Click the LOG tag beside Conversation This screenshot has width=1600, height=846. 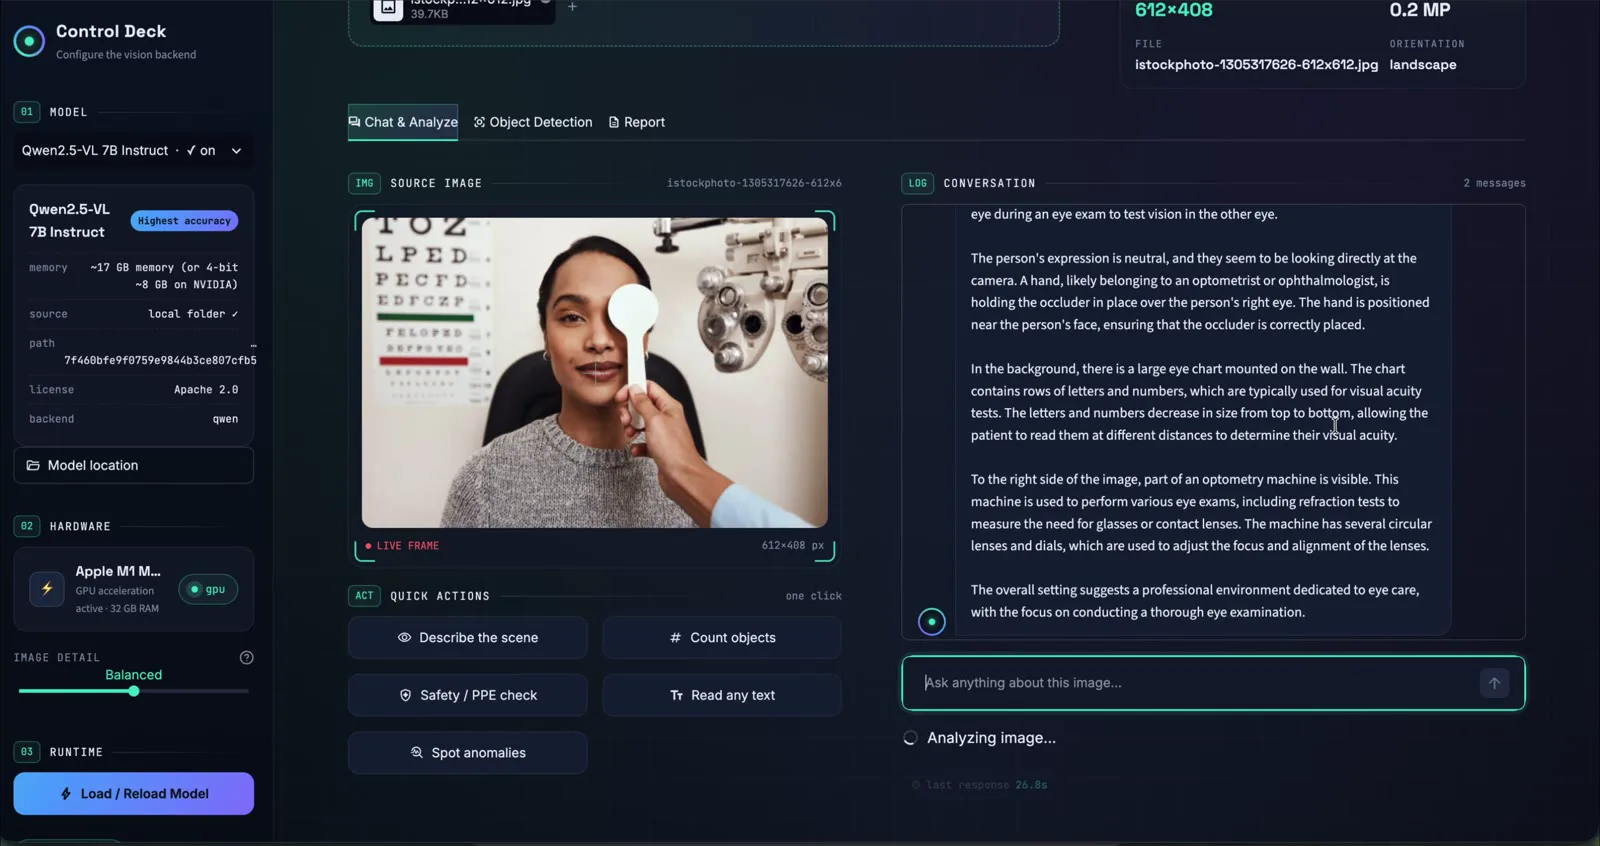[917, 183]
